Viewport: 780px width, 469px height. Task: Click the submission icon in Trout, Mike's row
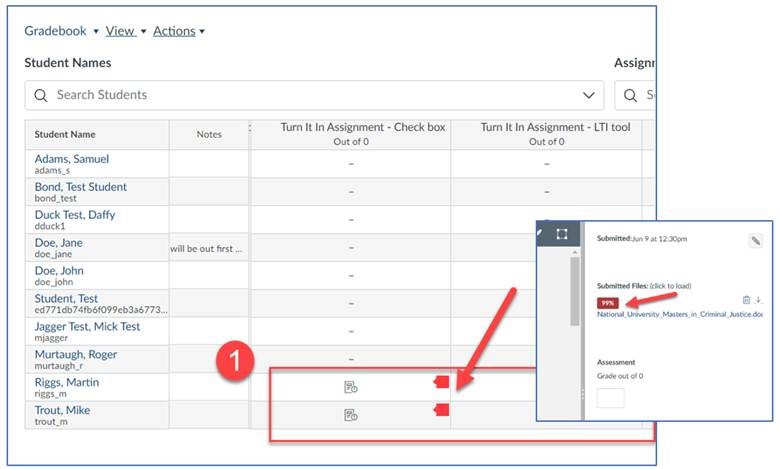point(350,415)
